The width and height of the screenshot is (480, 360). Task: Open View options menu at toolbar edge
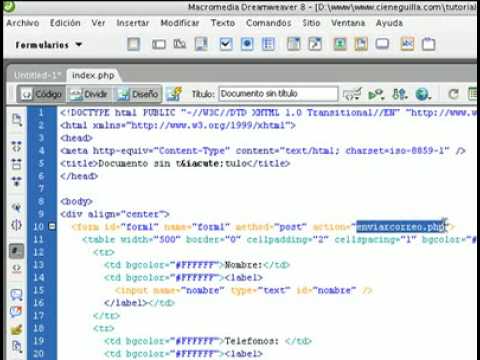473,94
